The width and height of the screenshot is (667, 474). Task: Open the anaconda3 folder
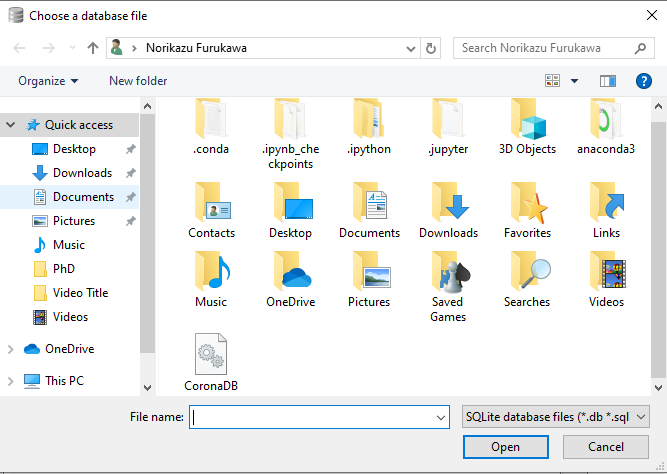pyautogui.click(x=606, y=127)
